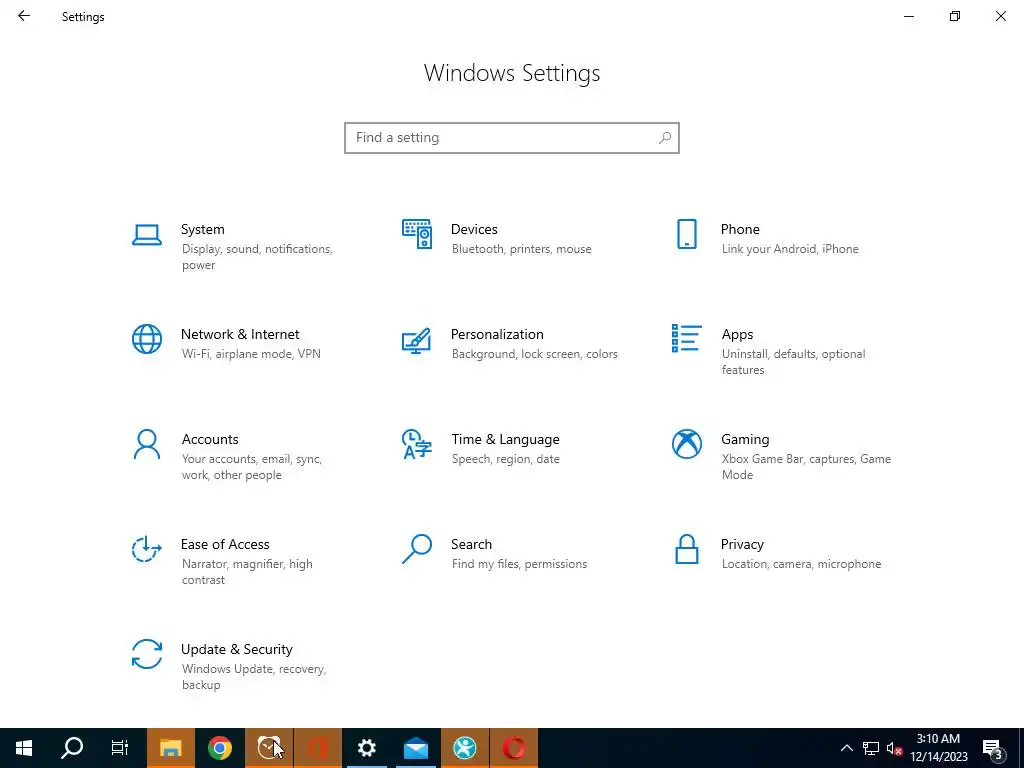The width and height of the screenshot is (1024, 768).
Task: Click the Privacy padlock icon
Action: pos(686,549)
